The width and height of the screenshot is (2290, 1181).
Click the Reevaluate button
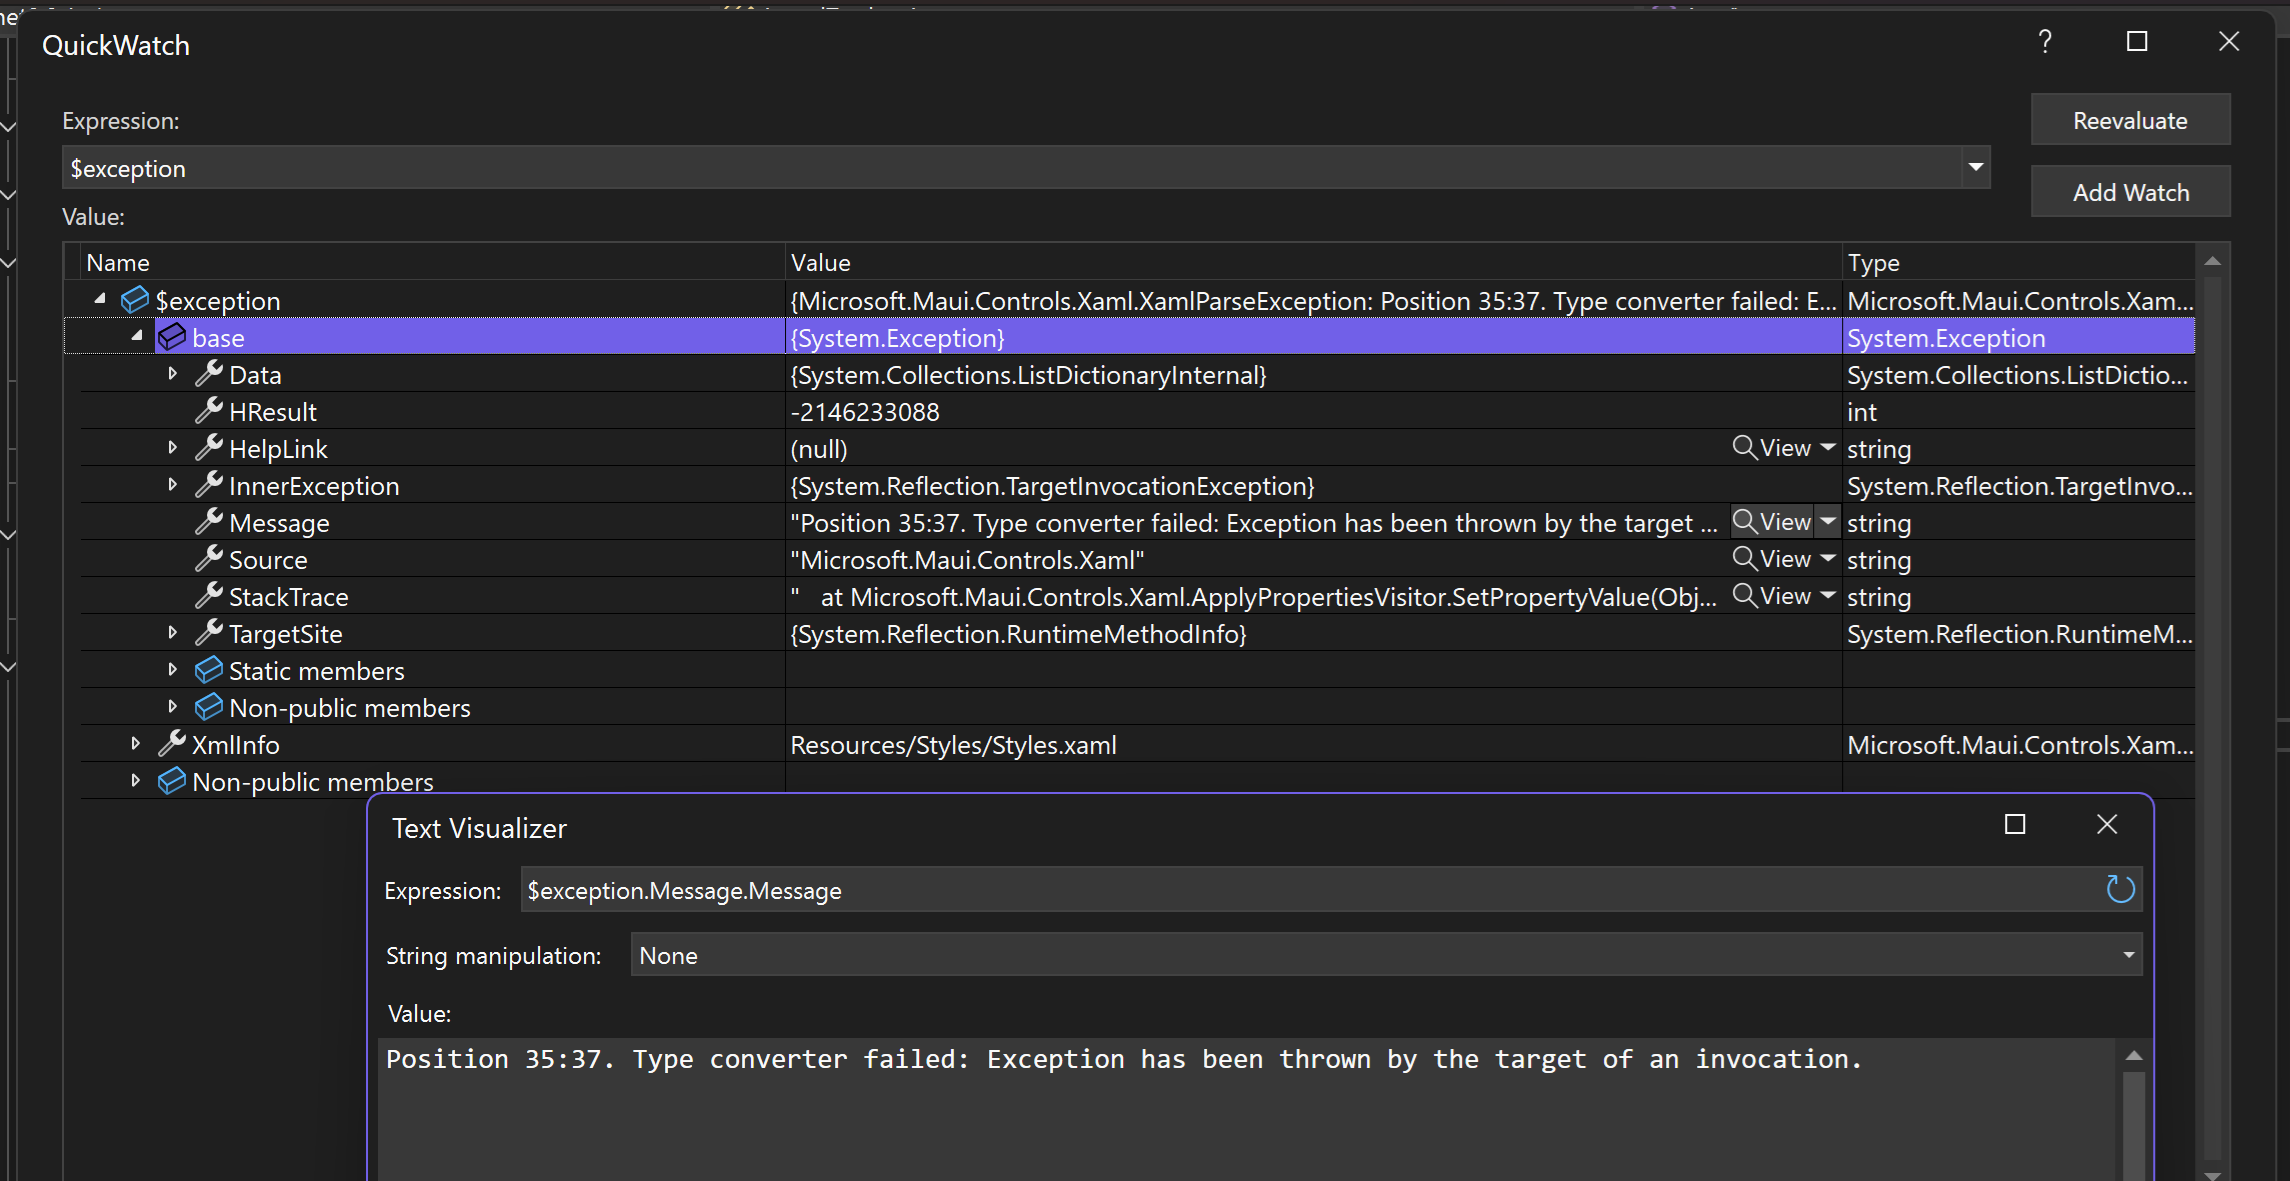click(x=2130, y=119)
